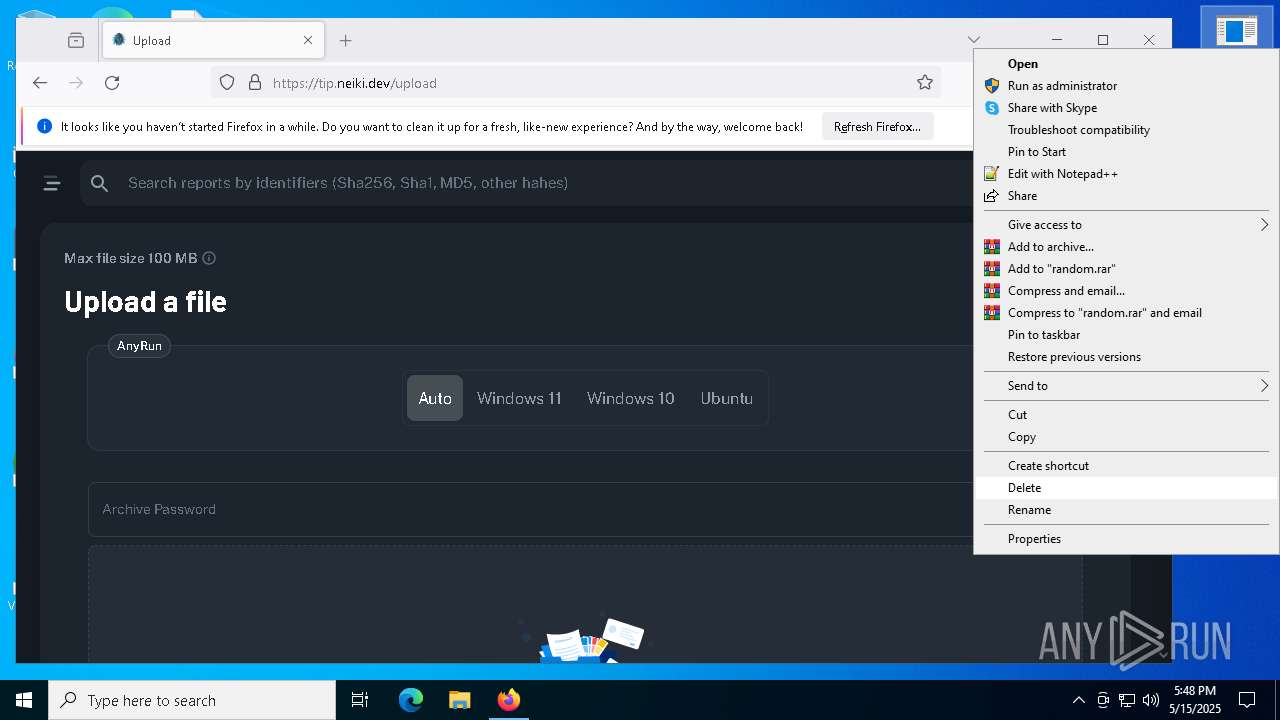Image resolution: width=1280 pixels, height=720 pixels.
Task: Select the Windows 11 option
Action: coord(519,398)
